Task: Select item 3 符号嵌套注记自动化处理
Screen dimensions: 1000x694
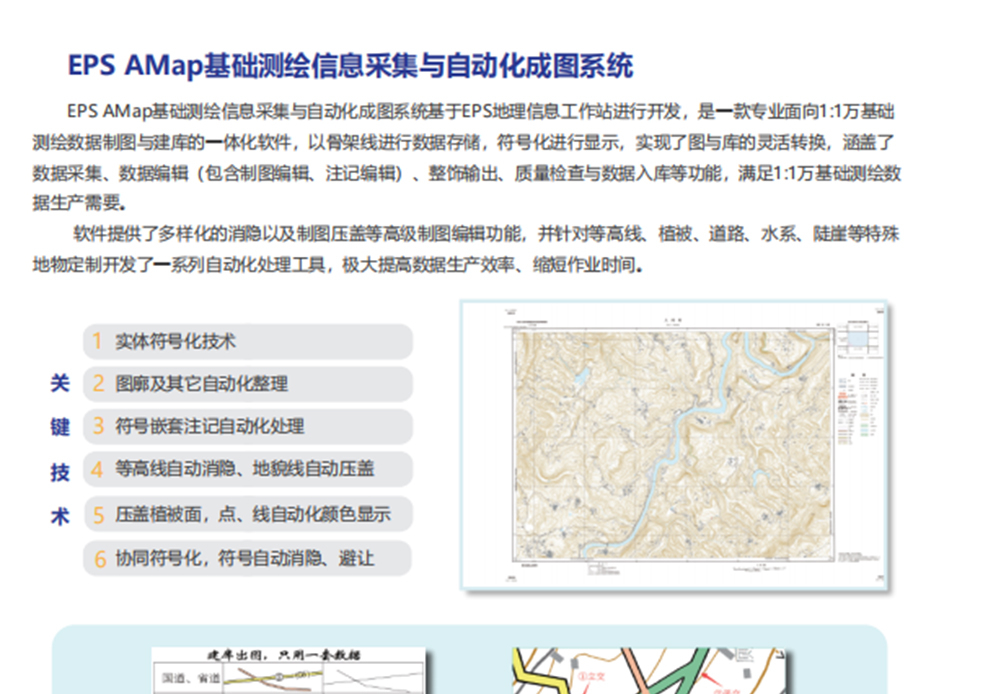Action: [x=247, y=426]
